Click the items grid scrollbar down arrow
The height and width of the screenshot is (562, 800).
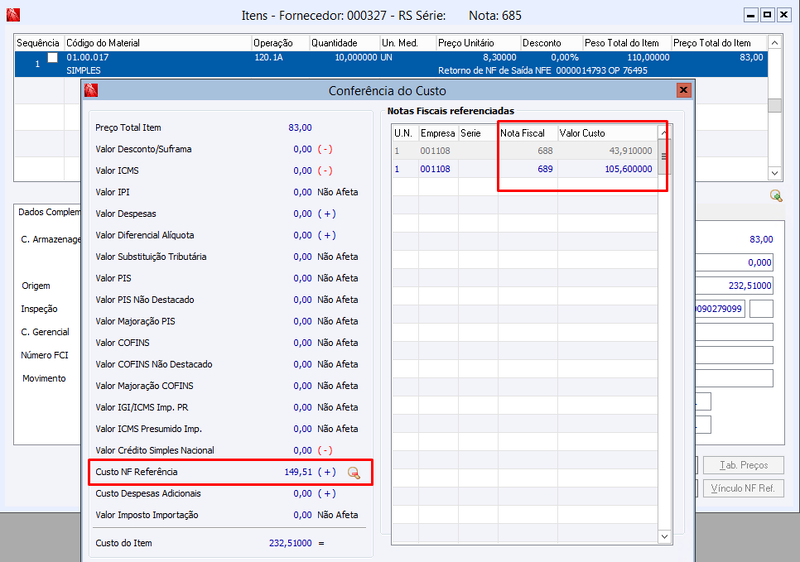774,173
